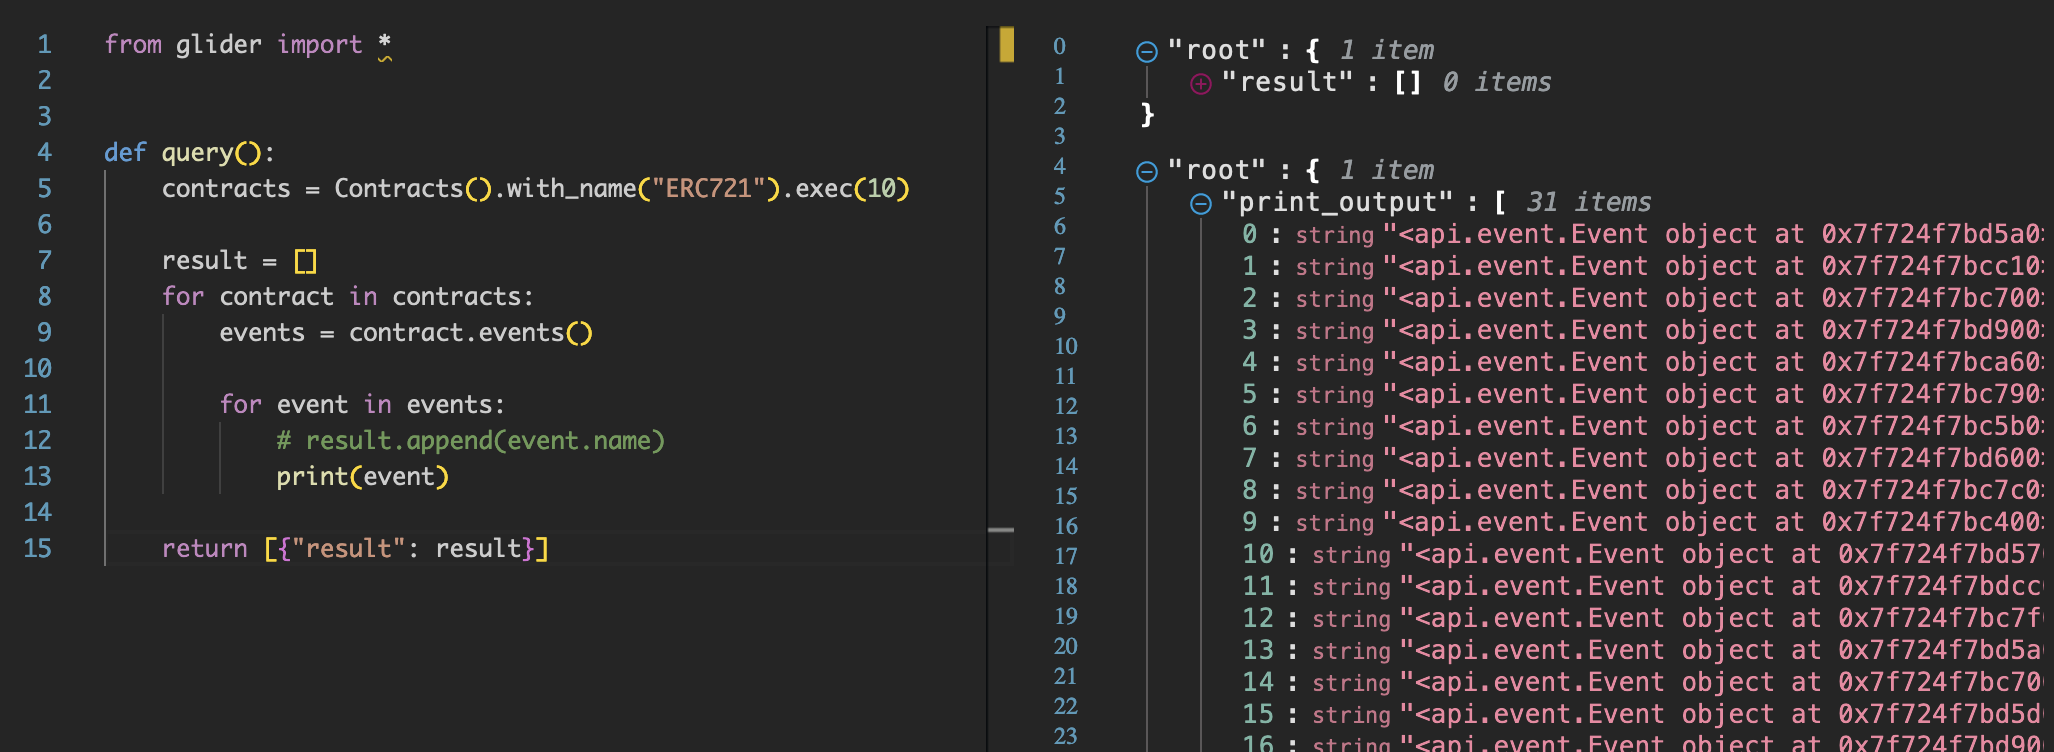The height and width of the screenshot is (752, 2054).
Task: Select line number 15 in code gutter
Action: (x=38, y=548)
